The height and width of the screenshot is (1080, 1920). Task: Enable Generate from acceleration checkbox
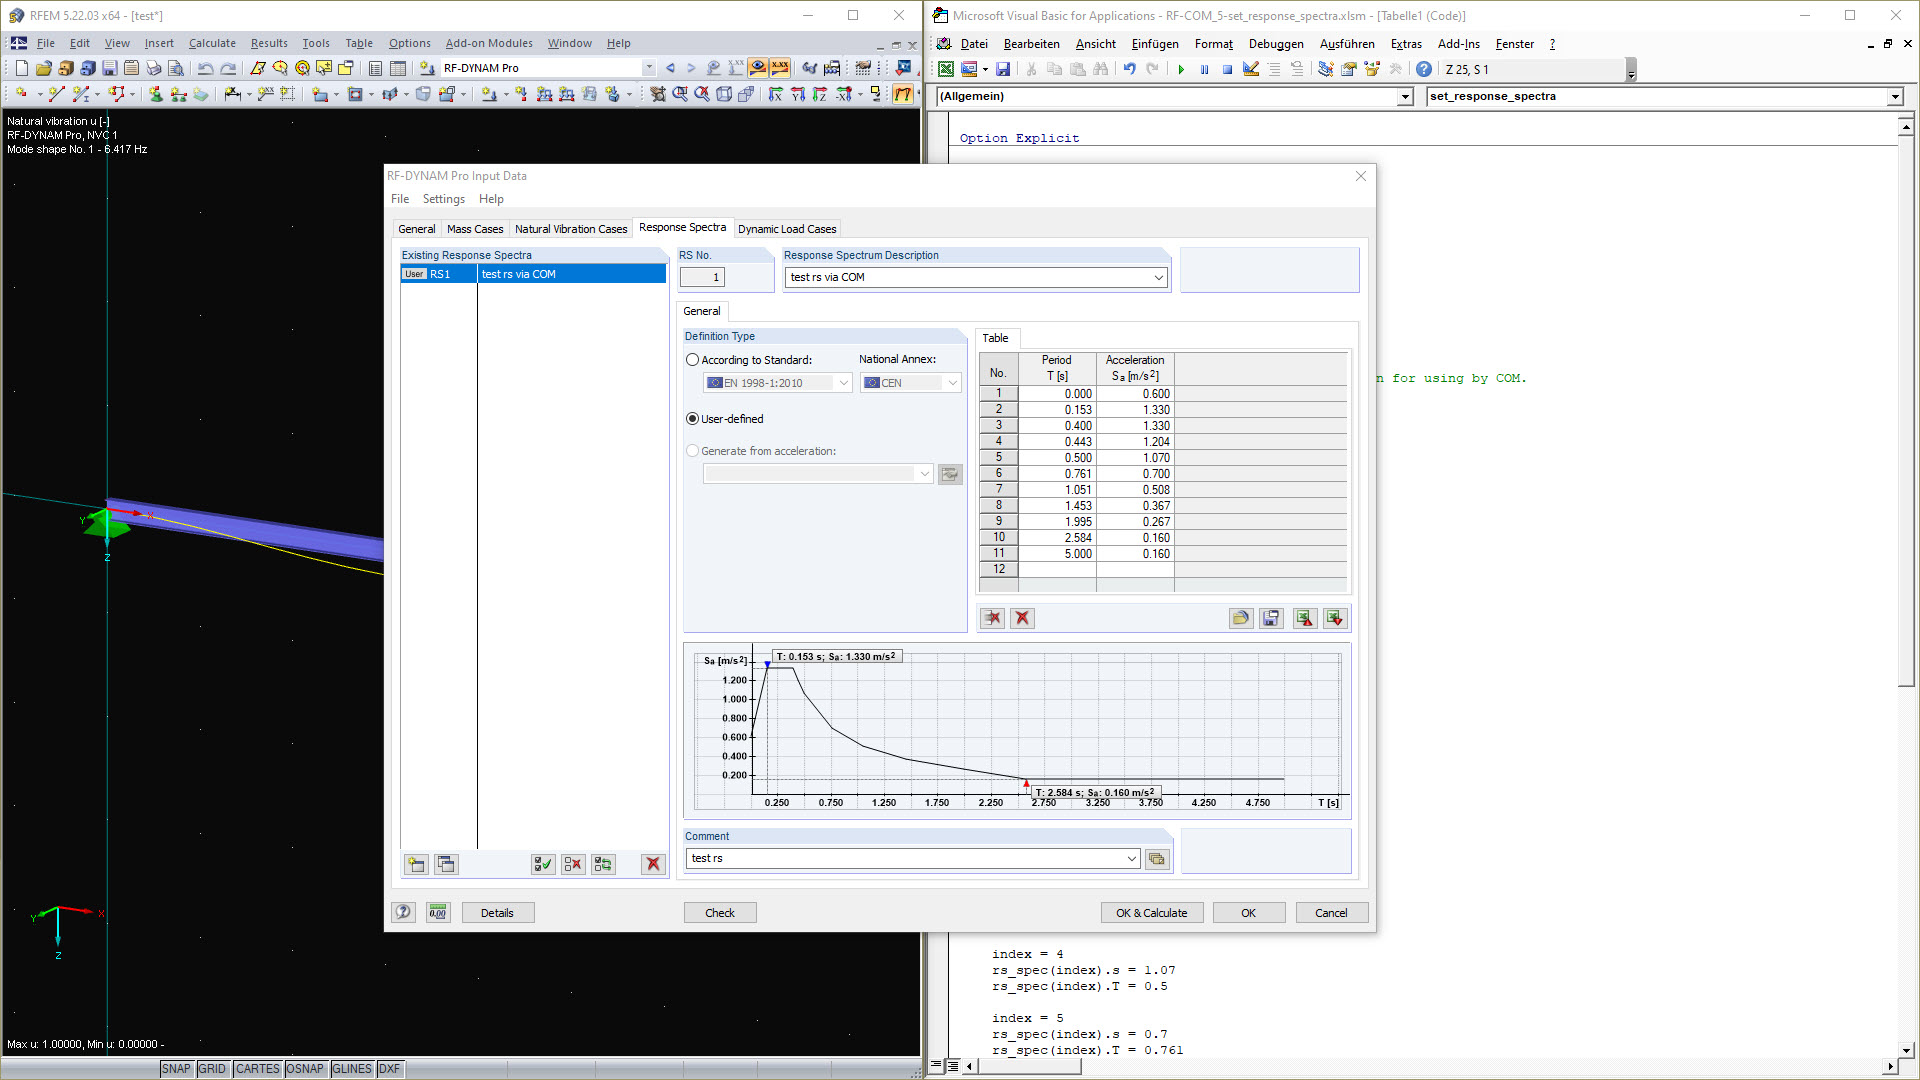point(694,450)
